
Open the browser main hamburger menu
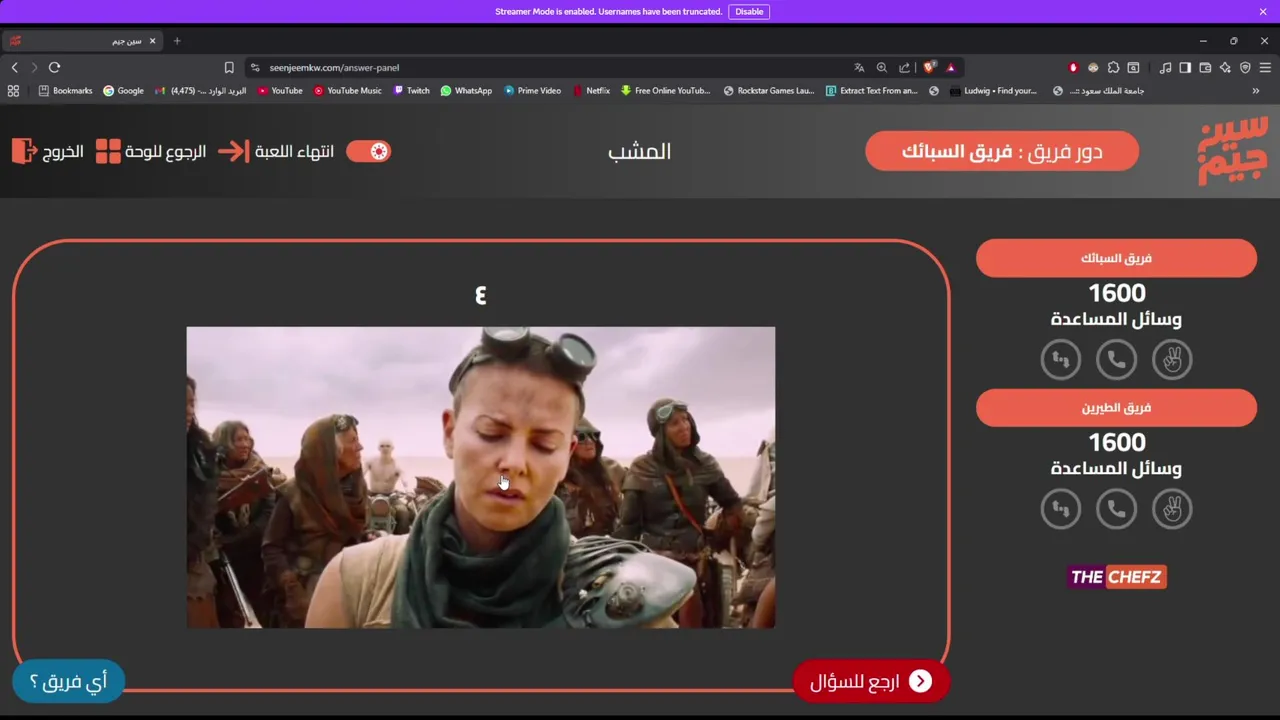click(1265, 67)
